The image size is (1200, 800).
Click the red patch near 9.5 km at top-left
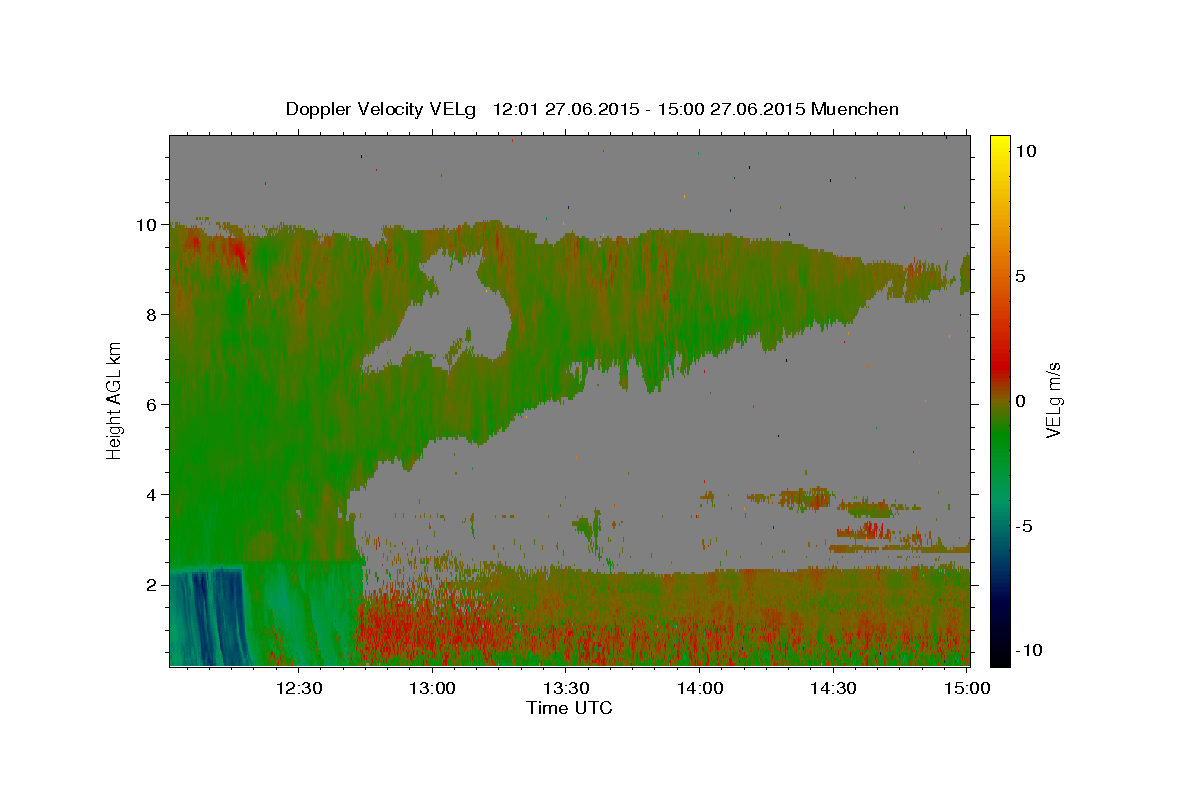[237, 252]
